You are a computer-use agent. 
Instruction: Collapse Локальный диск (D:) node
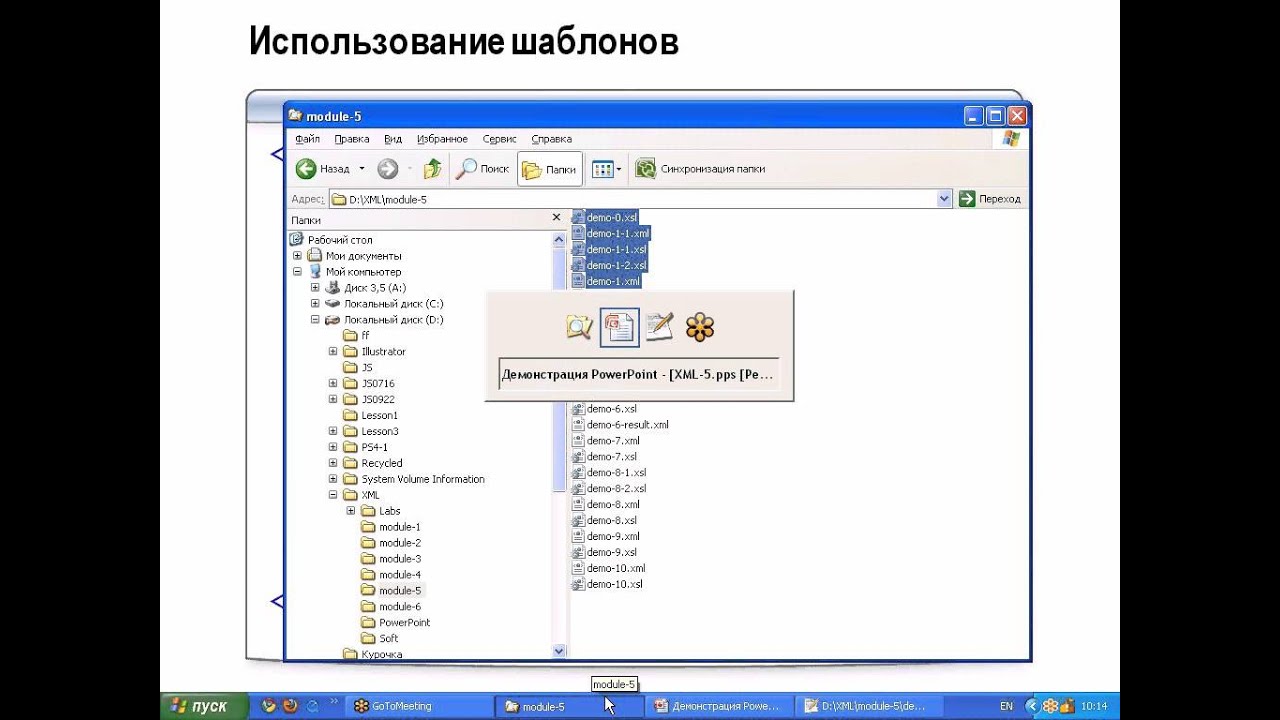tap(315, 320)
